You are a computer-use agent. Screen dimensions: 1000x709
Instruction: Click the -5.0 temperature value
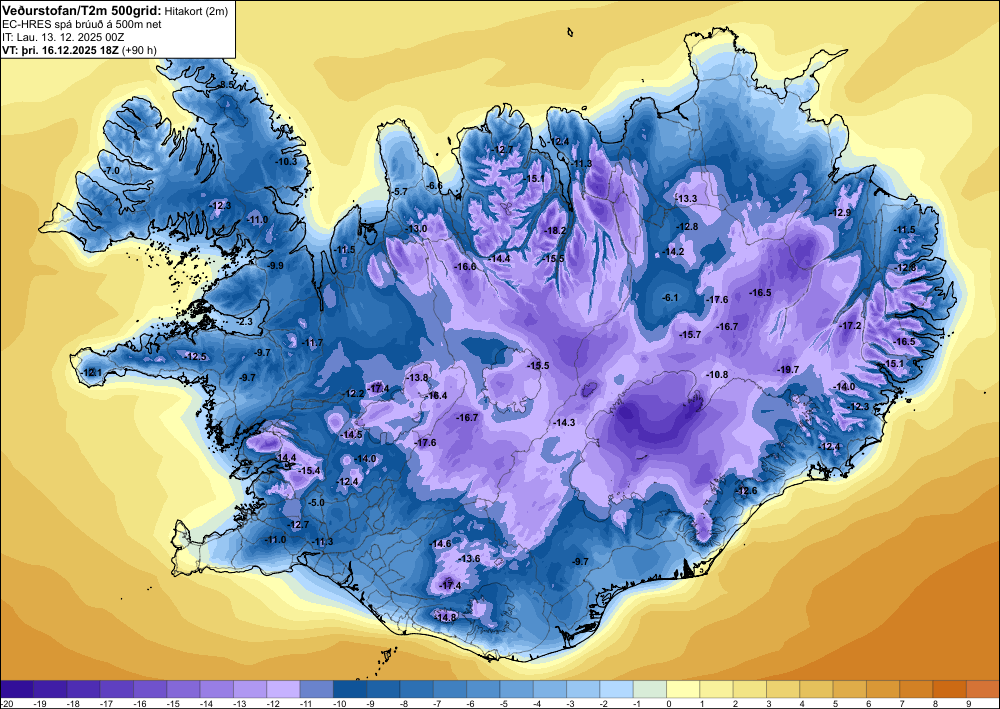click(x=316, y=502)
